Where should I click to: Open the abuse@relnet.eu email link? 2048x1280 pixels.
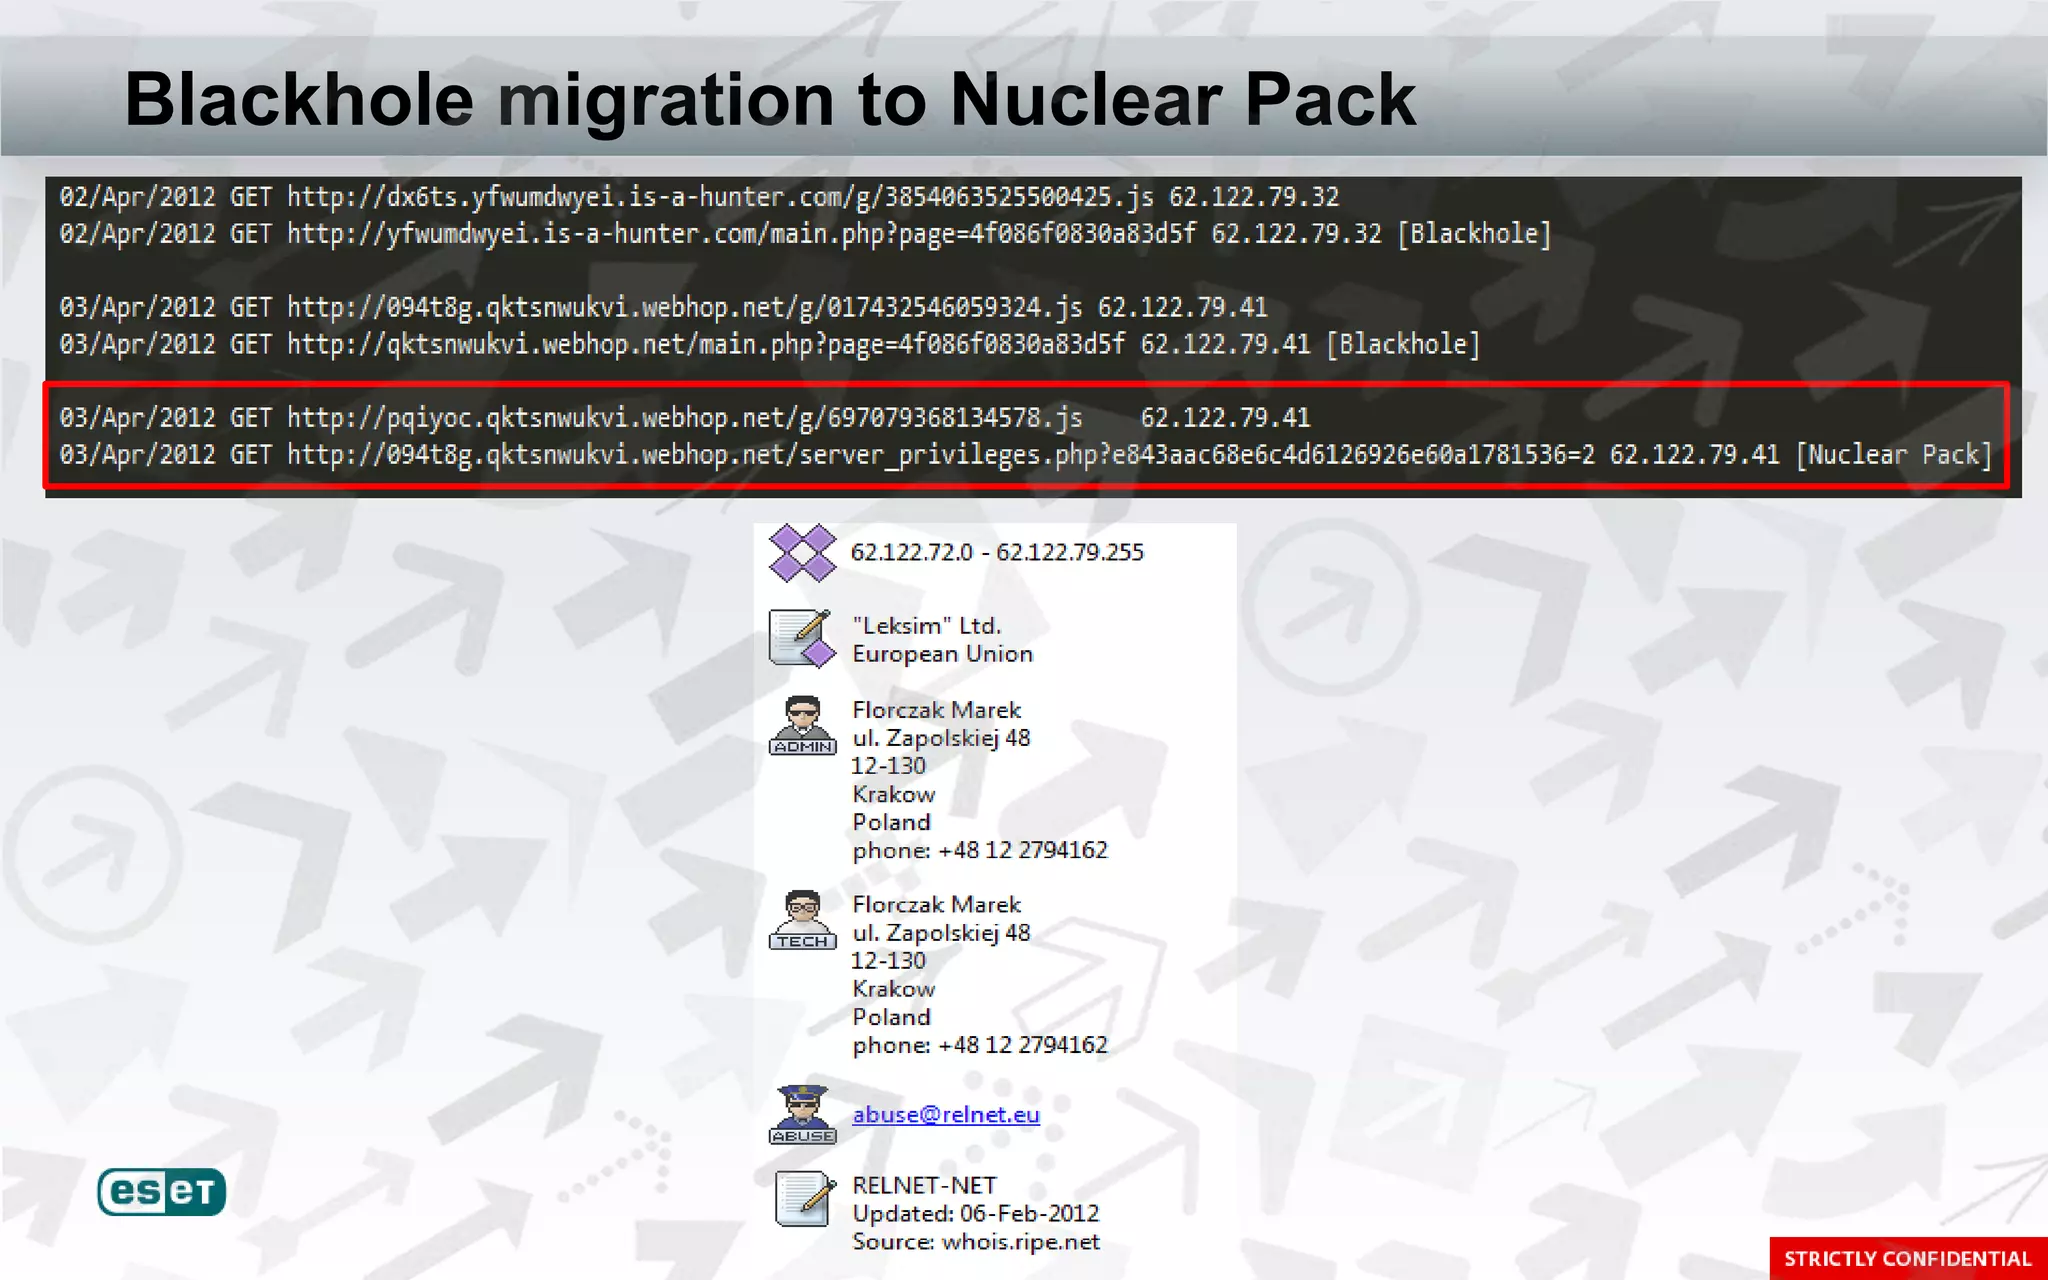tap(945, 1114)
